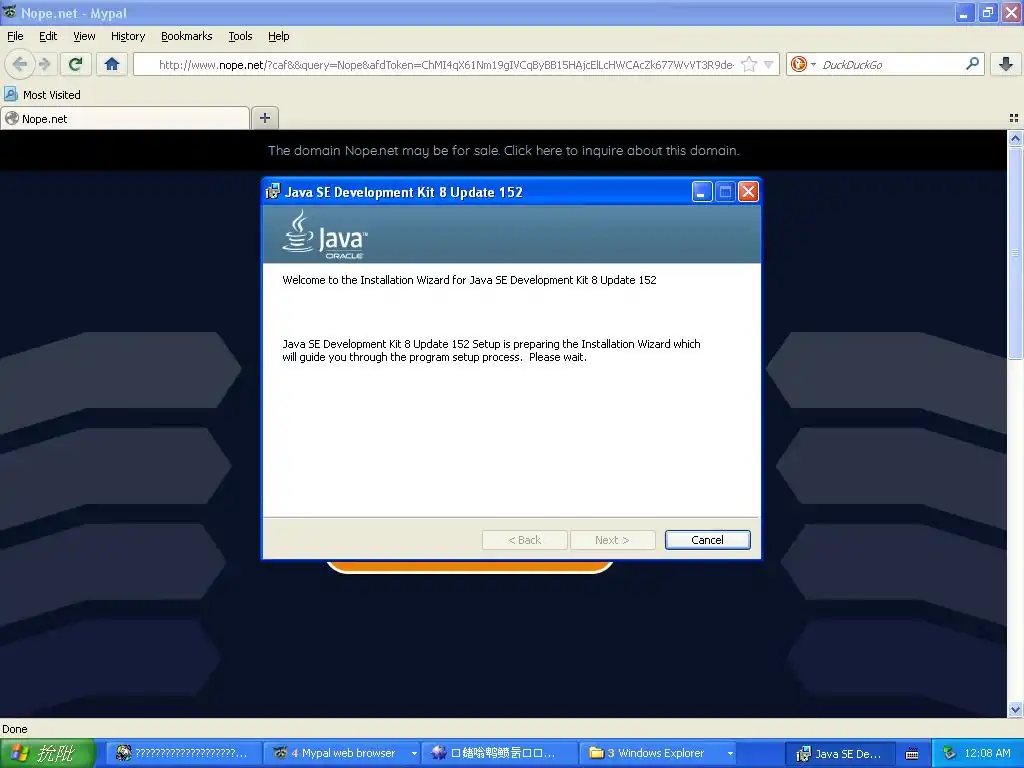Minimize the Java SE installer dialog
This screenshot has height=768, width=1024.
click(x=701, y=192)
